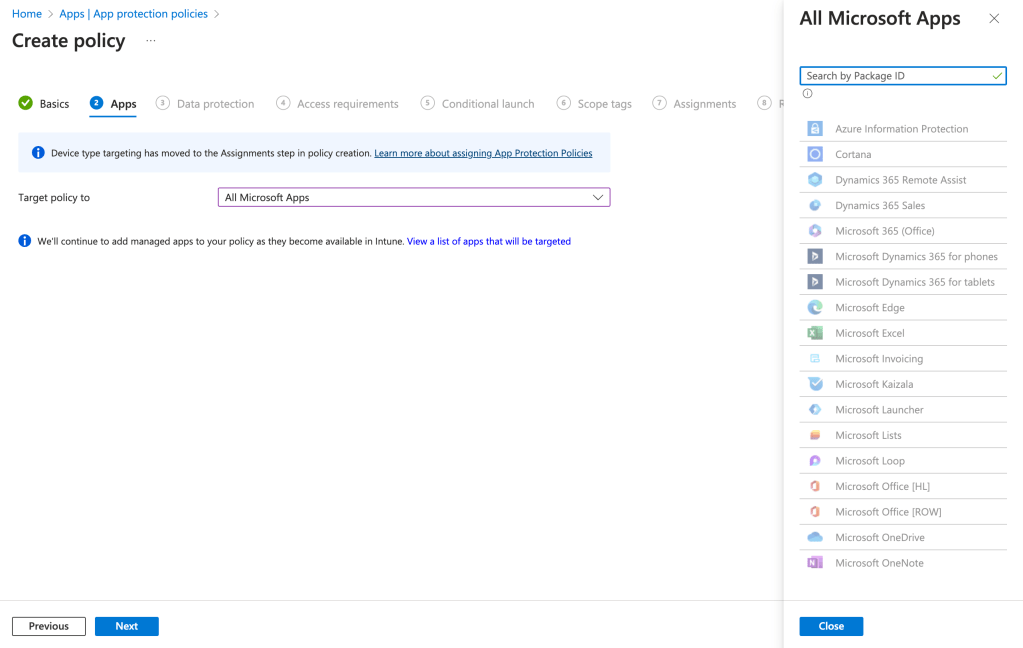Click the Microsoft Excel icon
Viewport: 1023px width, 648px height.
(x=815, y=333)
